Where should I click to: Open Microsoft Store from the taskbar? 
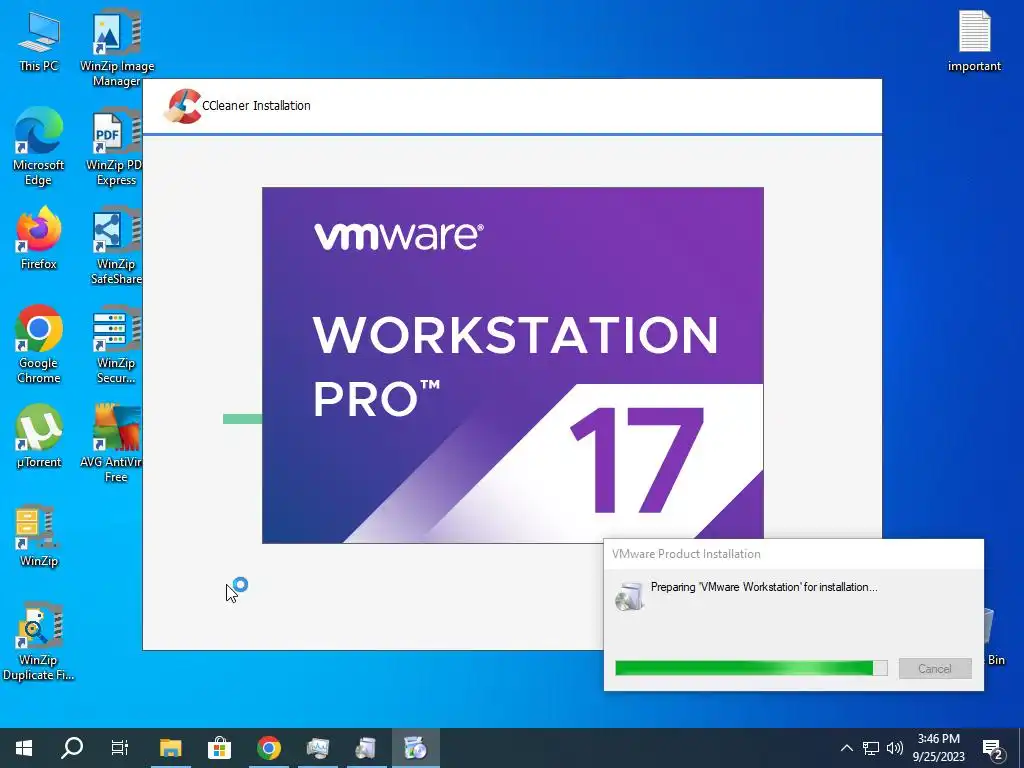pyautogui.click(x=219, y=748)
